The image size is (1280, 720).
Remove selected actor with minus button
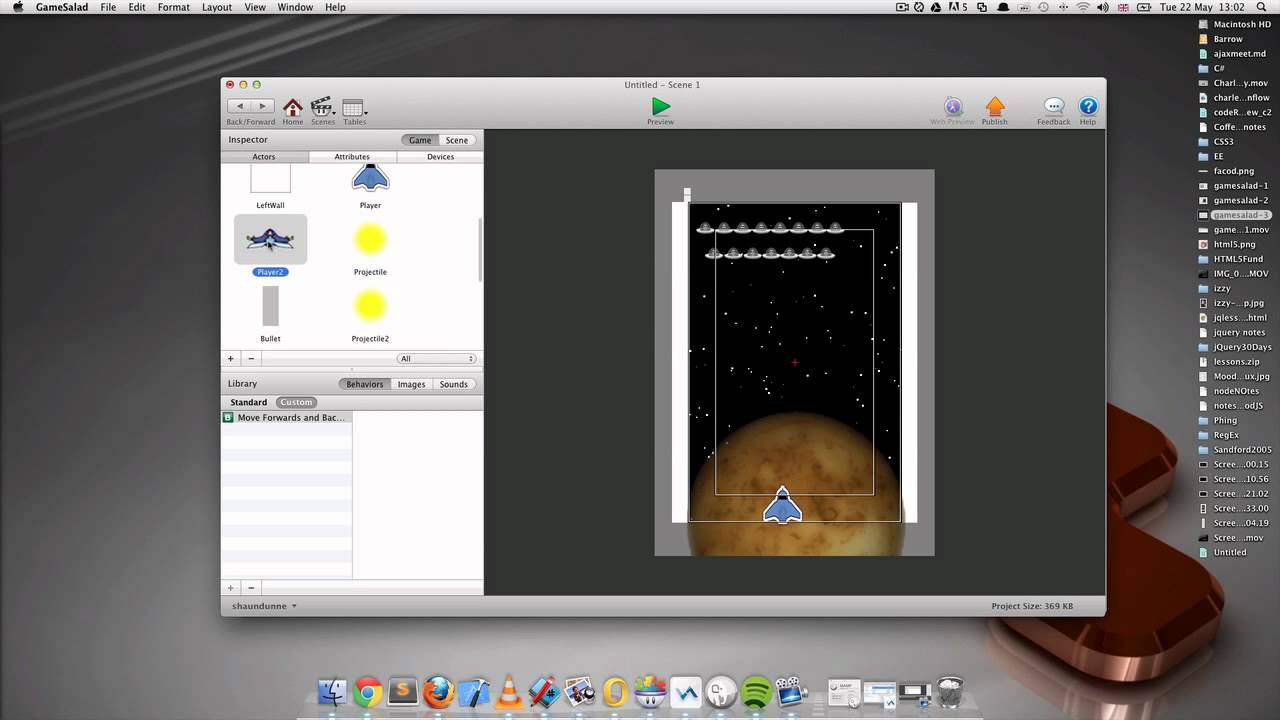(251, 358)
